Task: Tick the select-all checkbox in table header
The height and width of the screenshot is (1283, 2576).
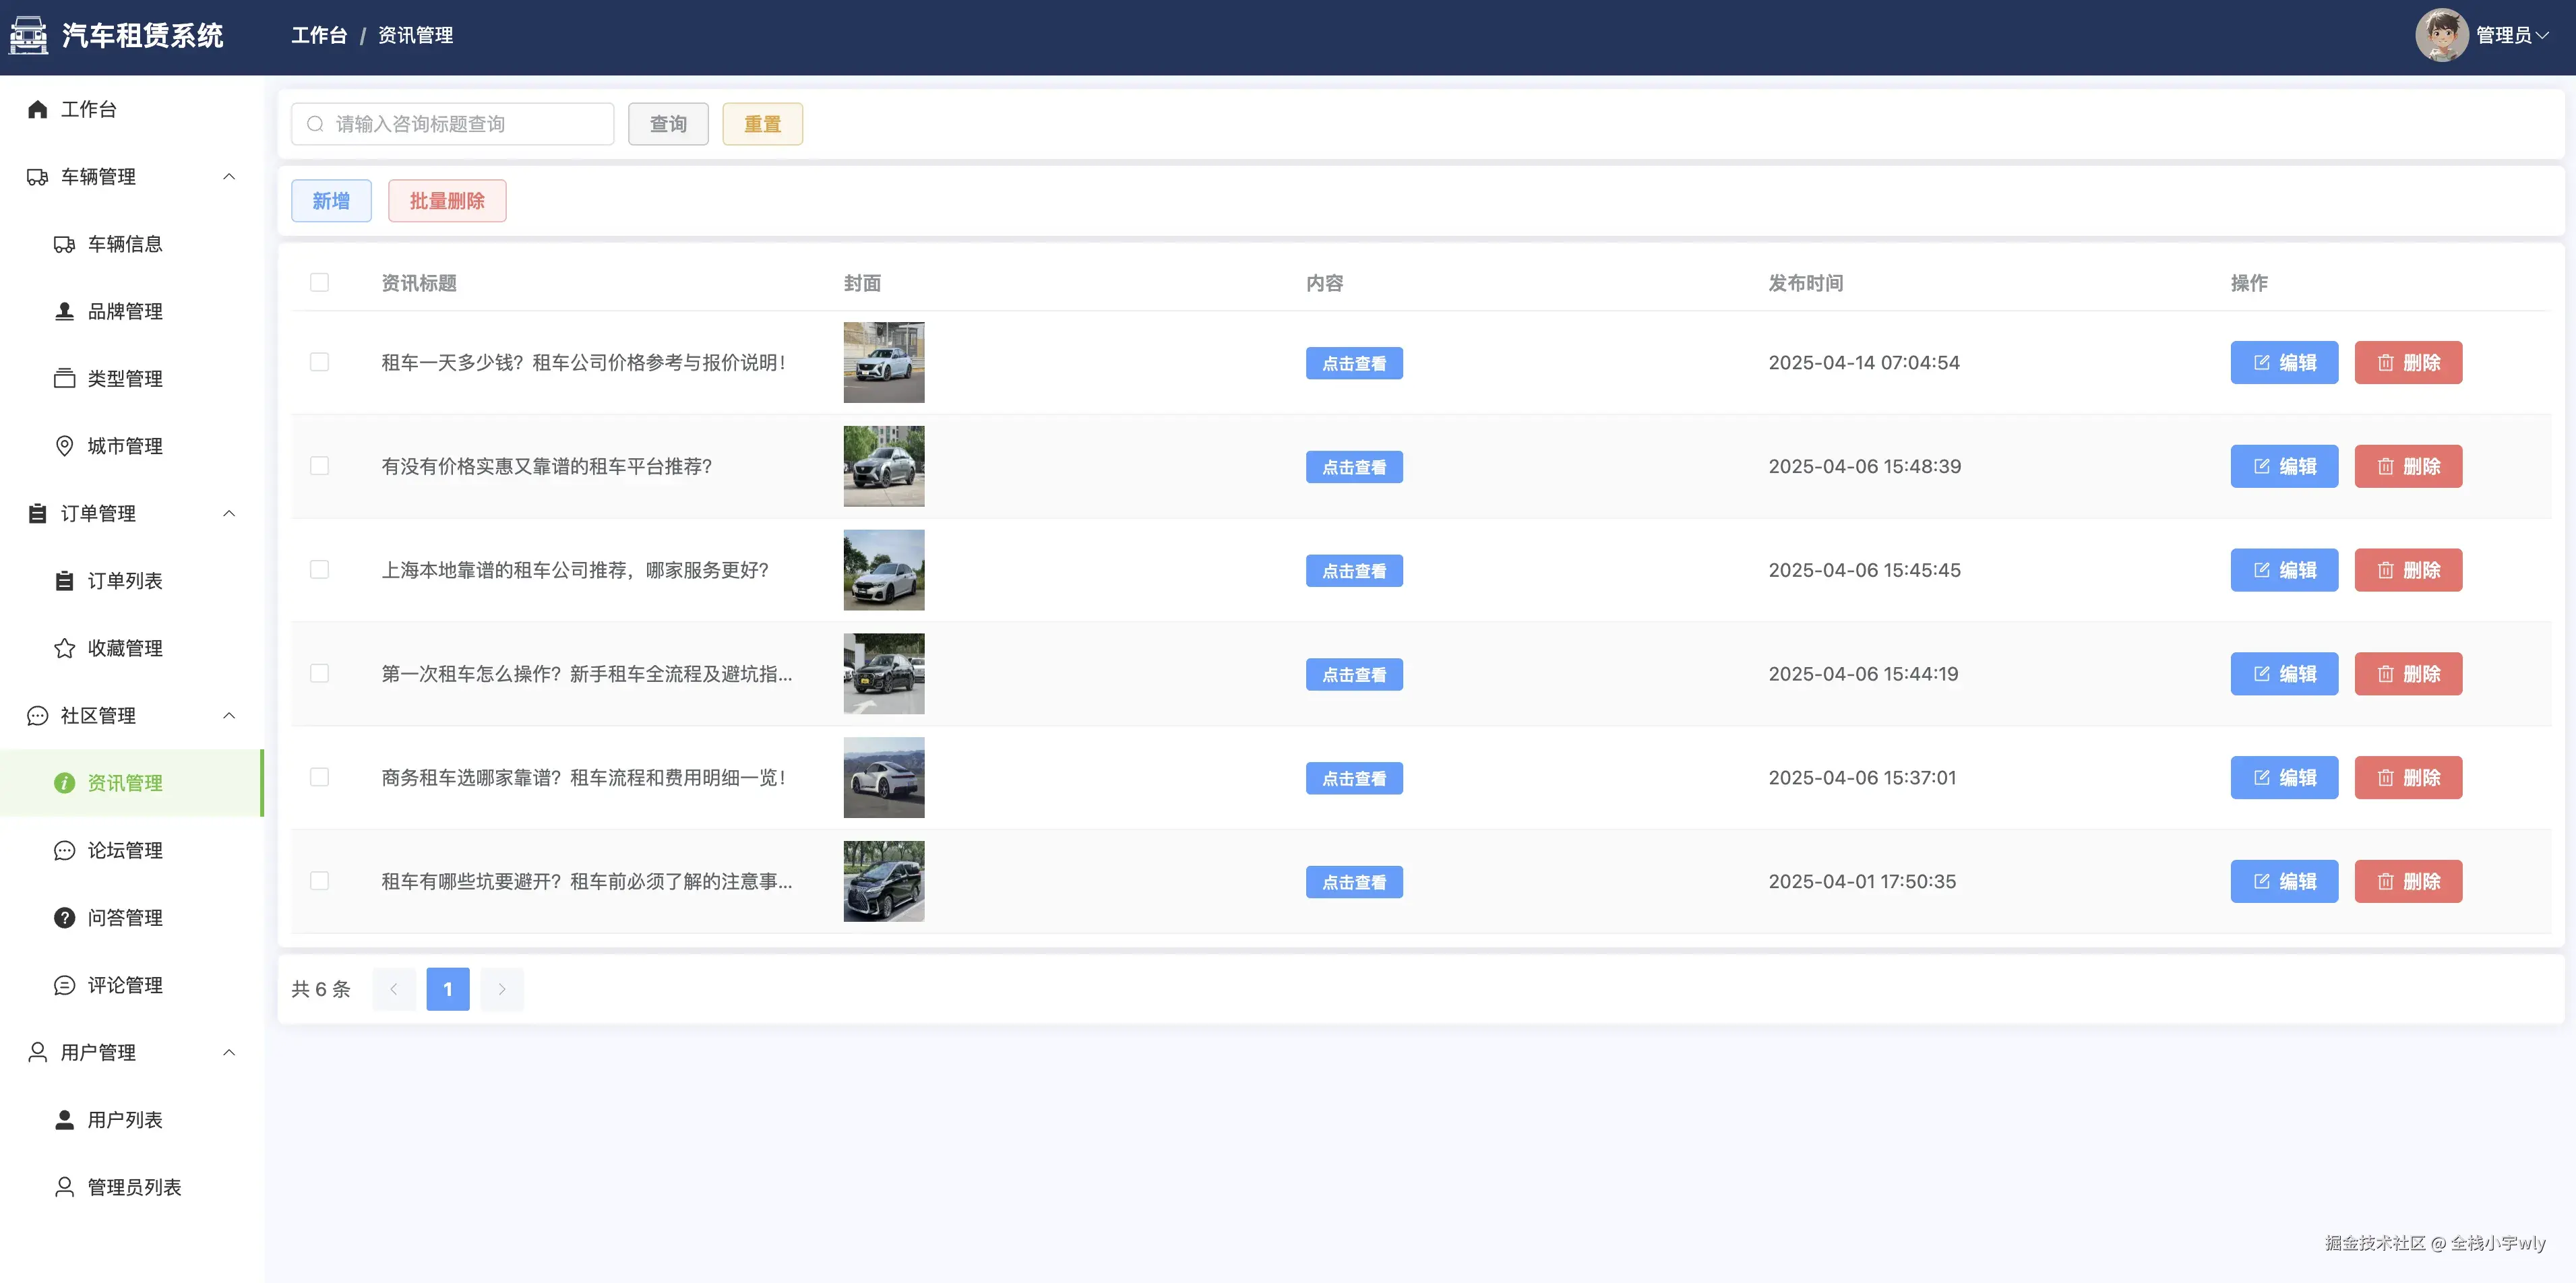Action: [x=319, y=283]
